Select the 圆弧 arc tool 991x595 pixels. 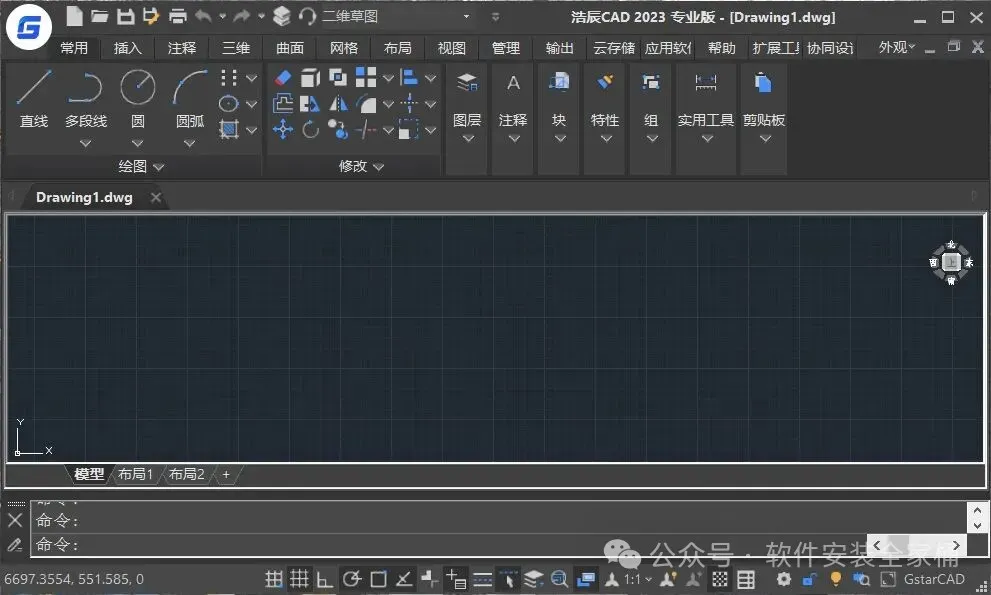click(190, 98)
